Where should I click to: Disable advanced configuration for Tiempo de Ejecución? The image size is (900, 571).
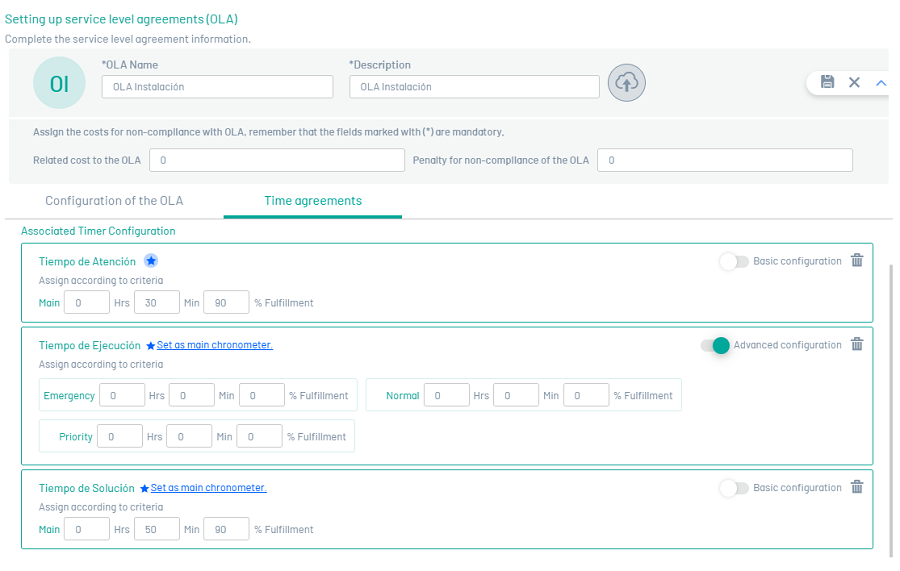[715, 346]
